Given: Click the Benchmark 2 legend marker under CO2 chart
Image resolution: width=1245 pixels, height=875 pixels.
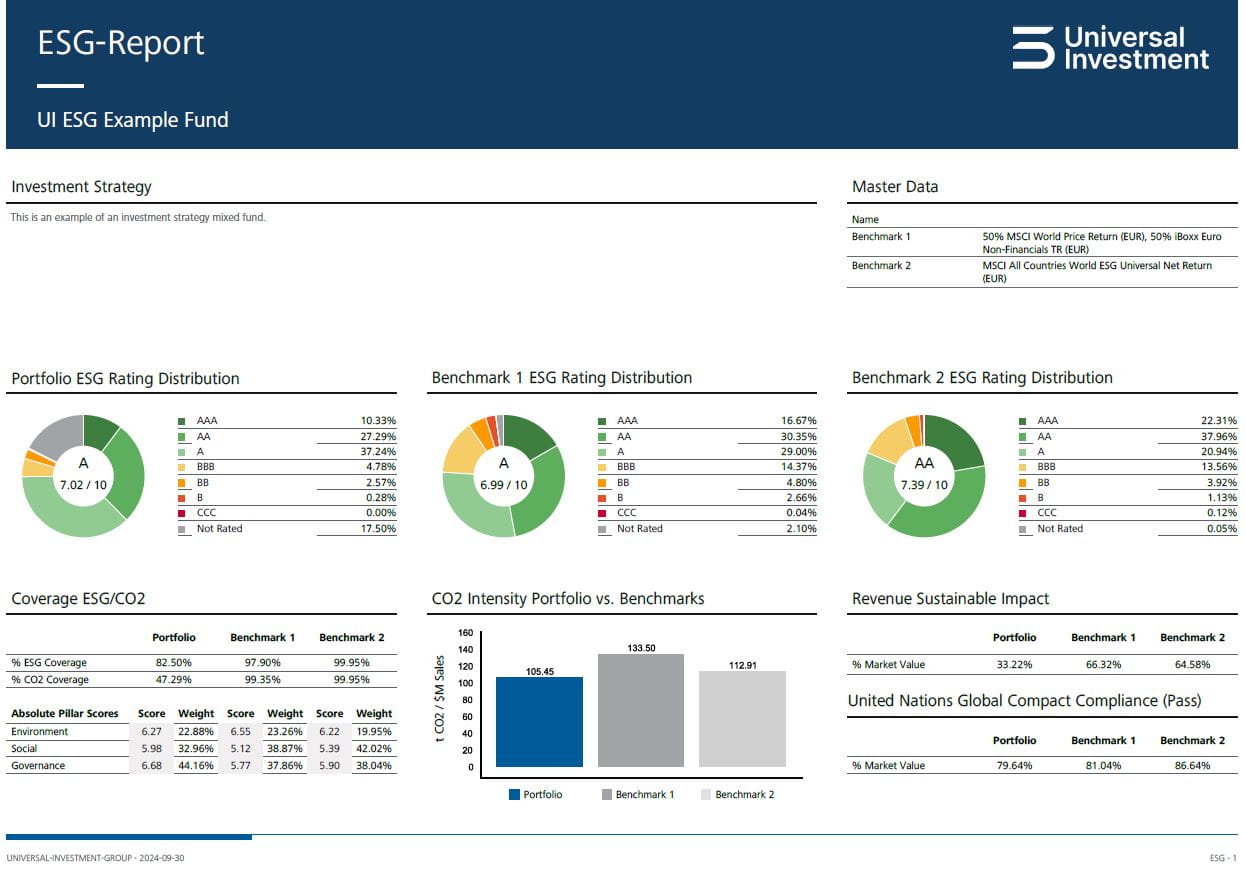Looking at the screenshot, I should point(706,794).
